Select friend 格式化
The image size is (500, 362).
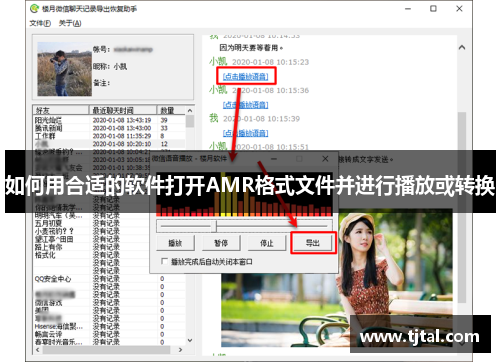[45, 255]
